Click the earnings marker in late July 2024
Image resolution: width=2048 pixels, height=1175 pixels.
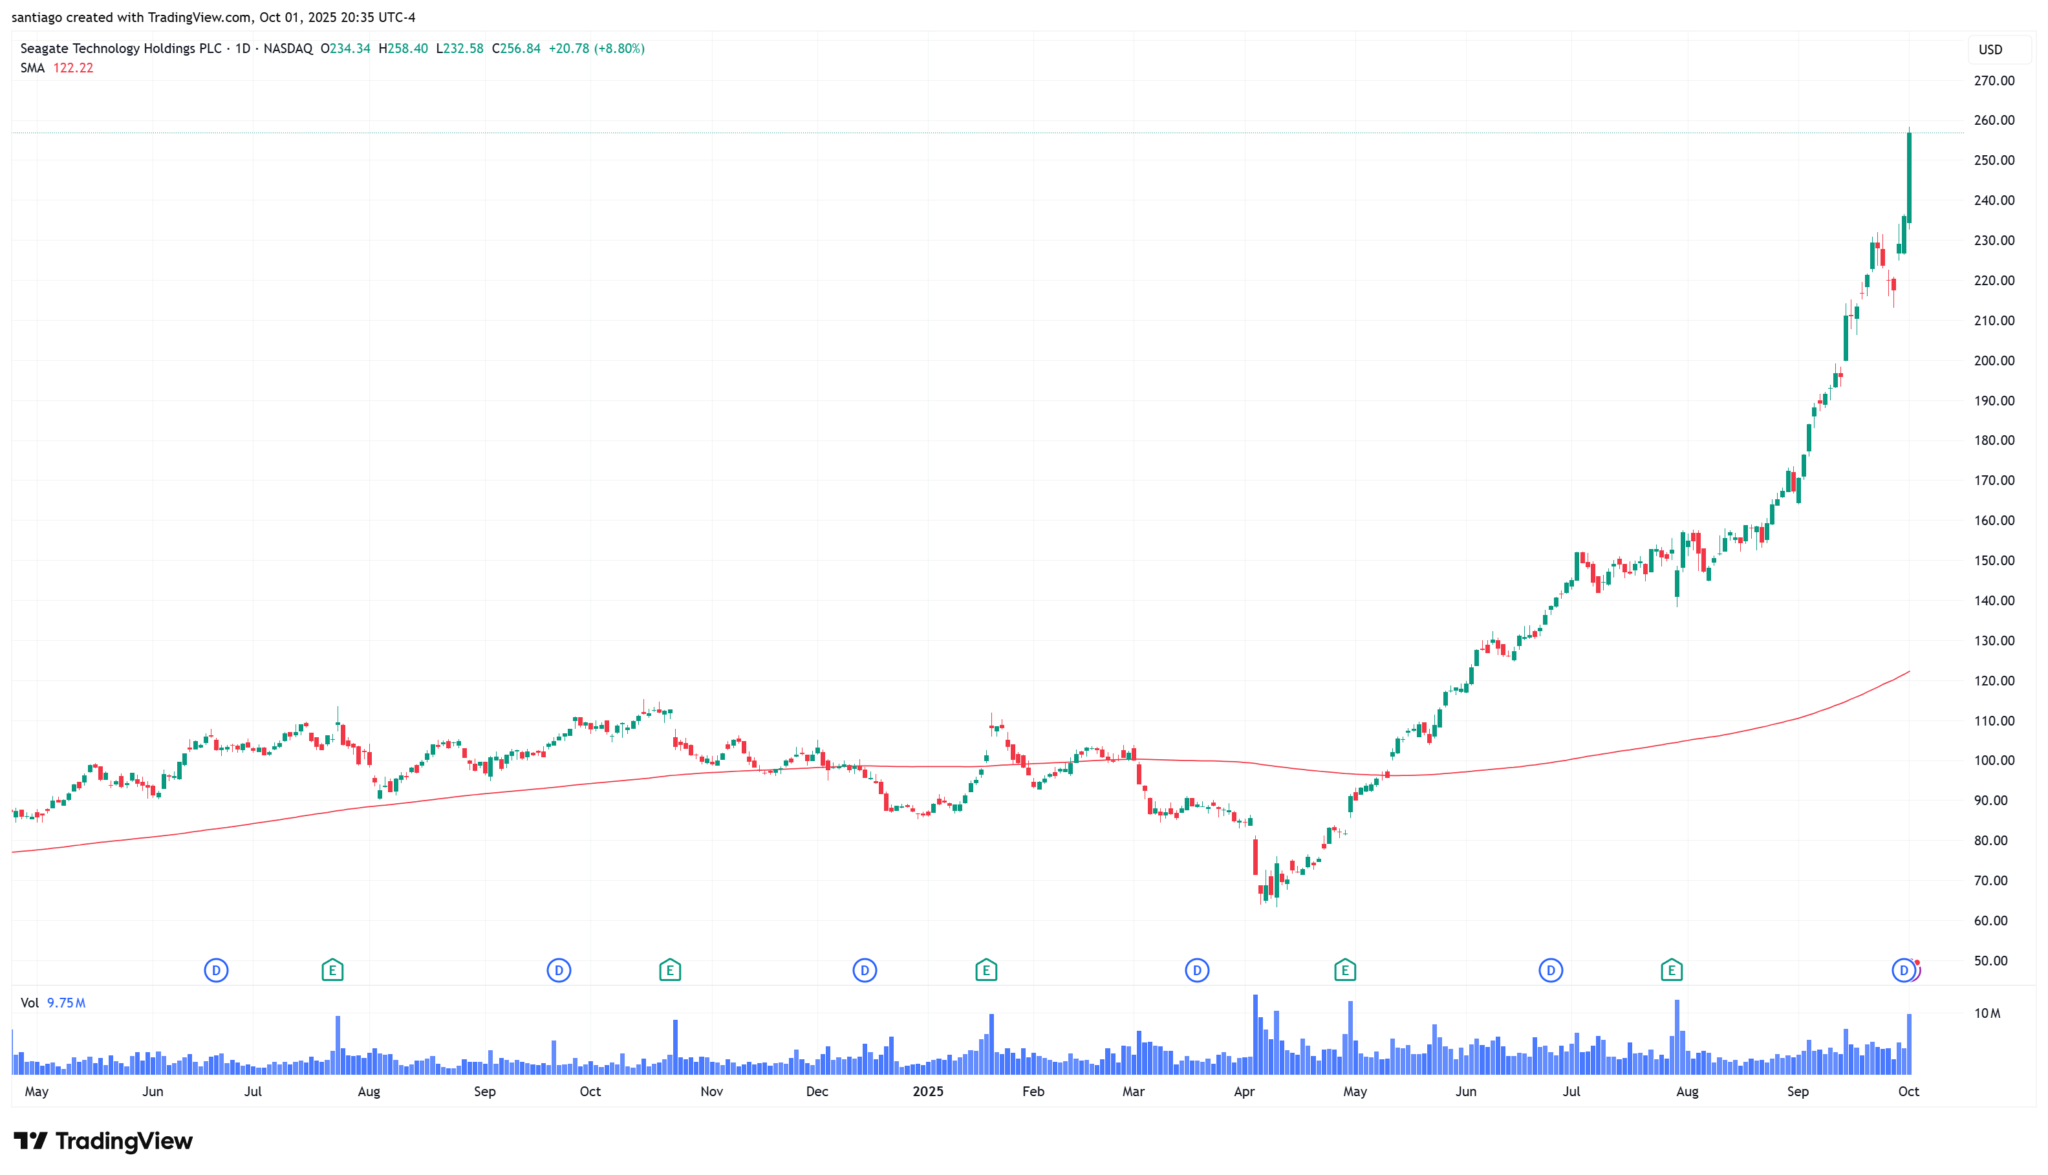pos(333,970)
